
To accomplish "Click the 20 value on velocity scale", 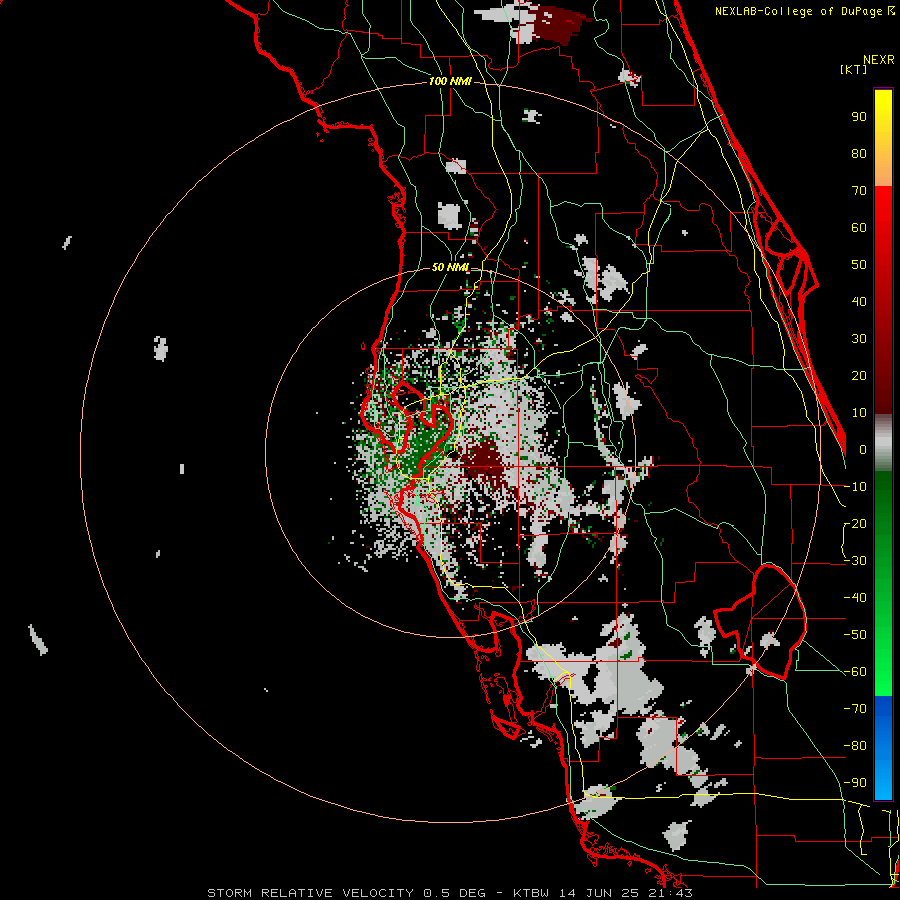I will tap(859, 376).
